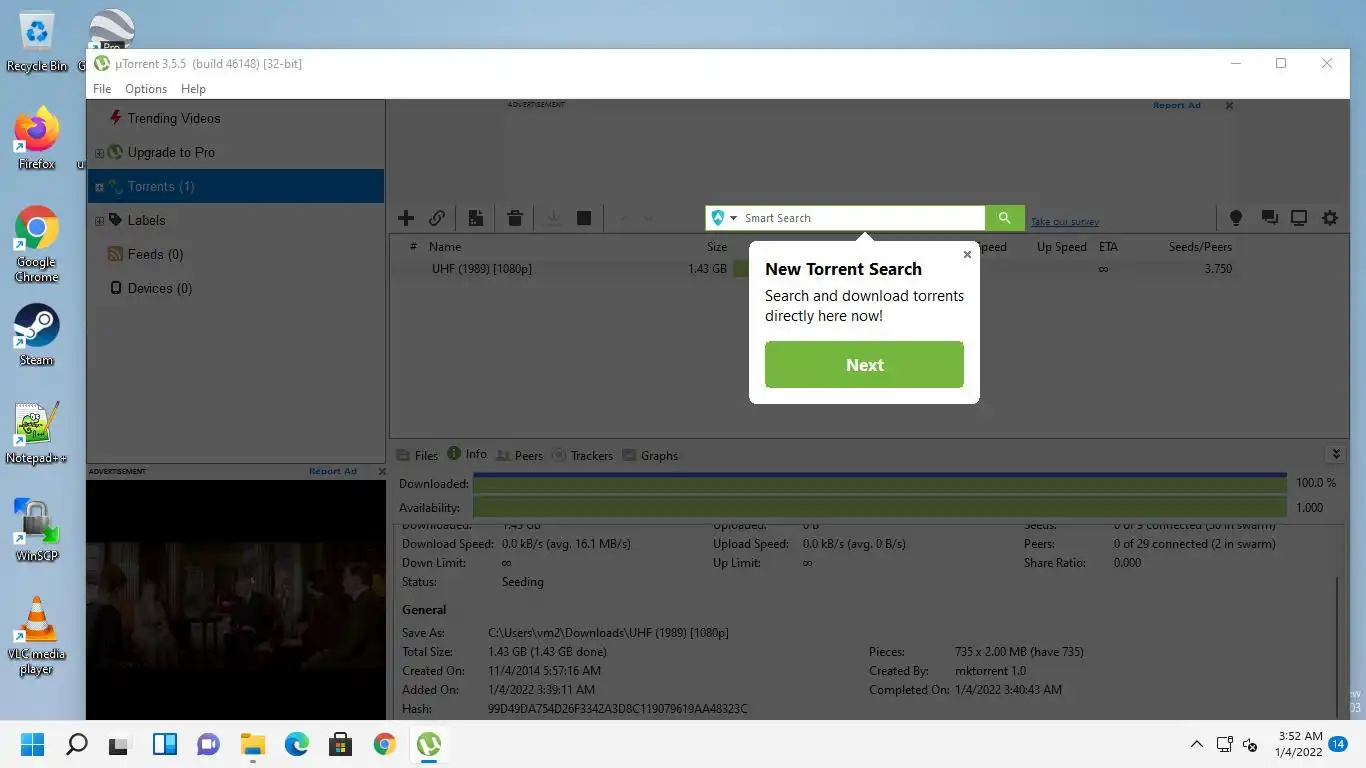1366x768 pixels.
Task: Click the Start Torrent download arrow icon
Action: [x=553, y=218]
